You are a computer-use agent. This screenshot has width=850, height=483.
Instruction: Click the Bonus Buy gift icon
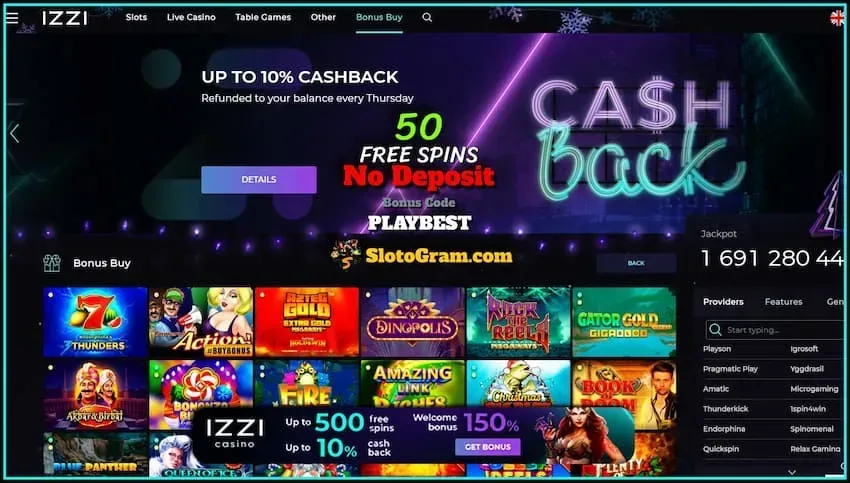pyautogui.click(x=52, y=263)
